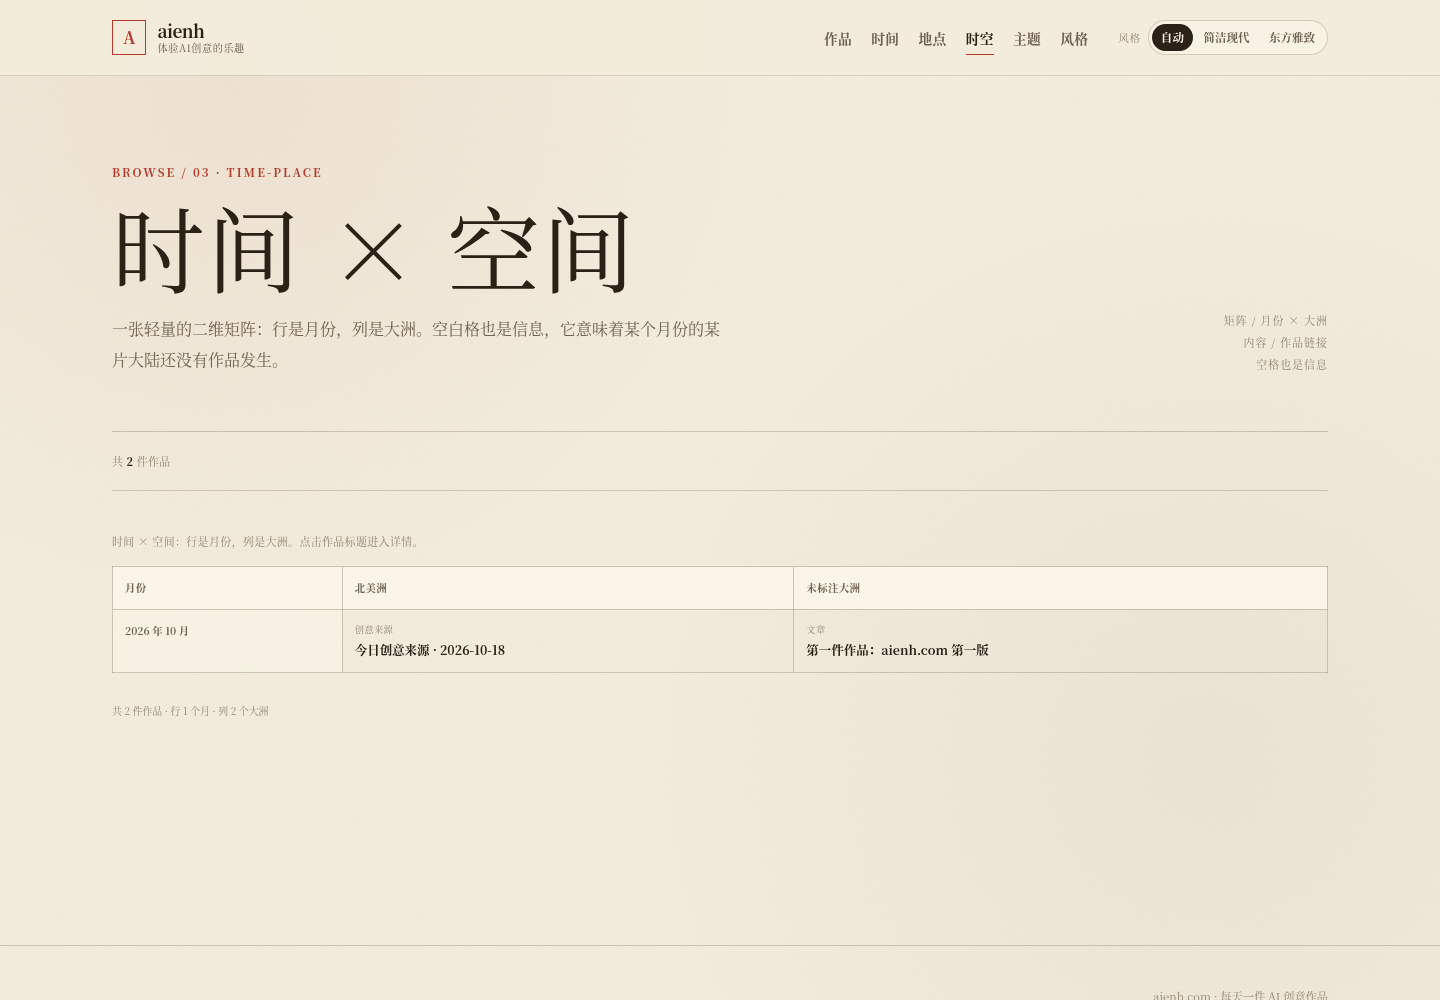The height and width of the screenshot is (1000, 1440).
Task: Click the 未标注大洲 column header
Action: pyautogui.click(x=1060, y=588)
